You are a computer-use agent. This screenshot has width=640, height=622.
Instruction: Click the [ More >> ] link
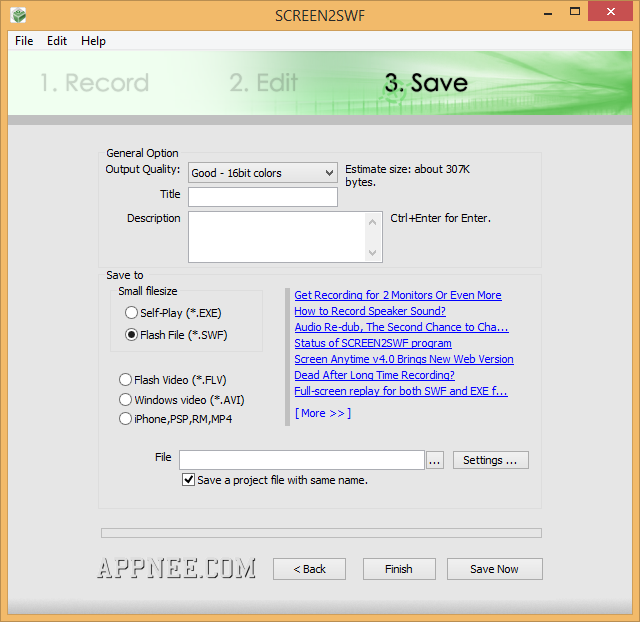[323, 413]
